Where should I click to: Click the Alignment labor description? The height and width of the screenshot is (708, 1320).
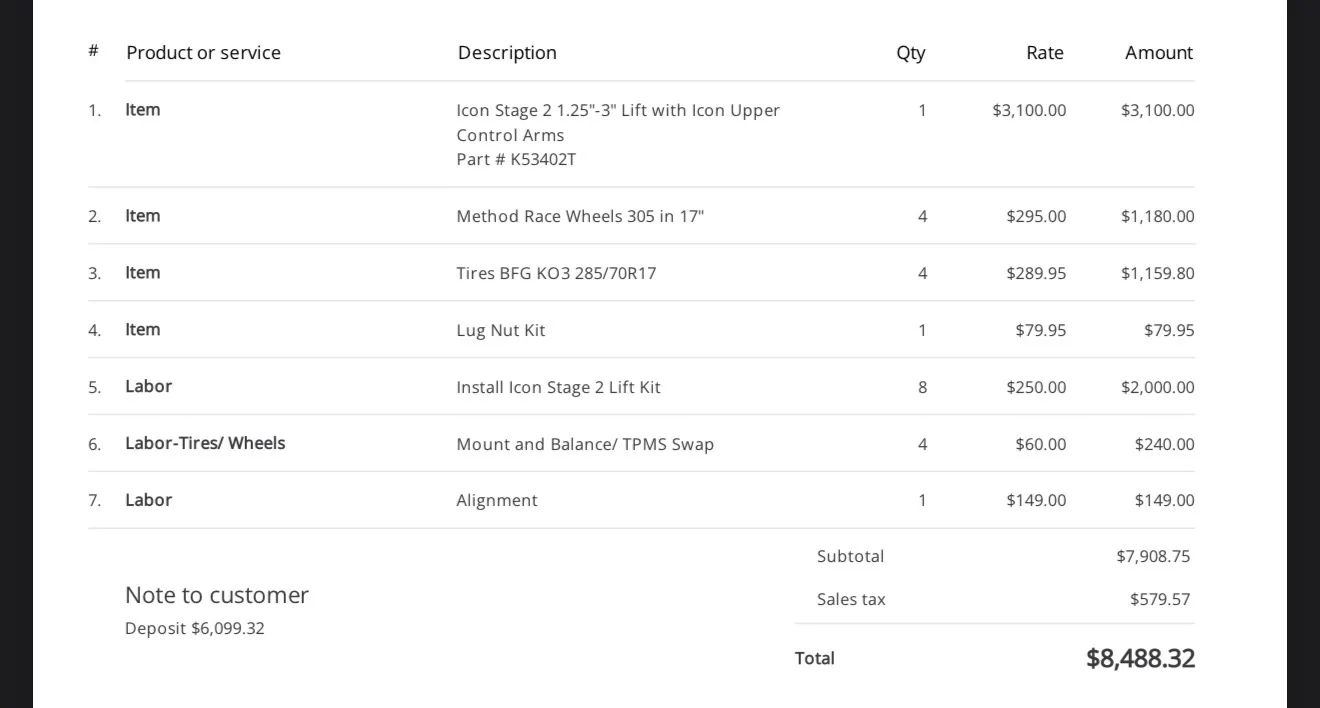pos(497,500)
